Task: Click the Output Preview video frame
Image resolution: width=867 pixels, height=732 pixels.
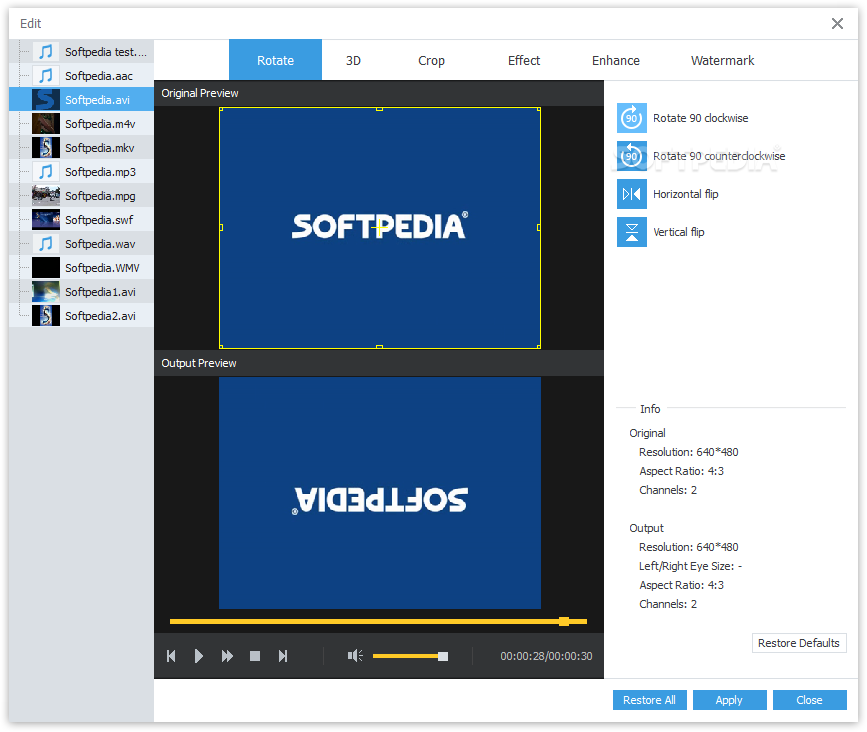Action: 380,493
